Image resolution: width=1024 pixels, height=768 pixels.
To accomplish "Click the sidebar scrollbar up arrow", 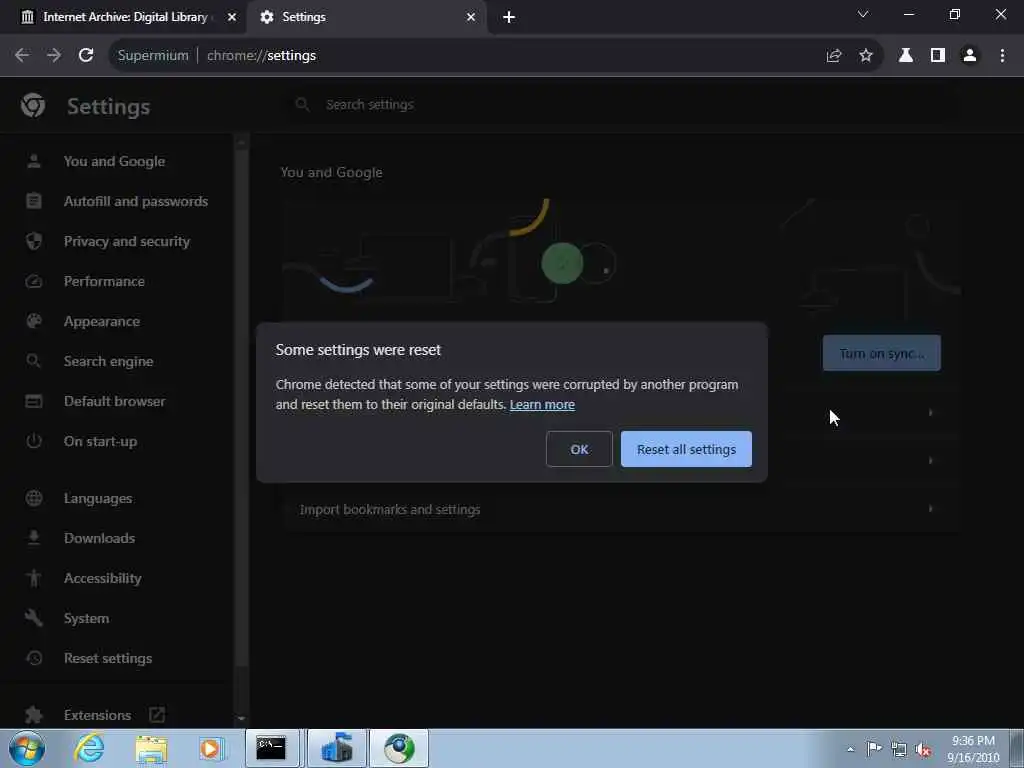I will [241, 142].
